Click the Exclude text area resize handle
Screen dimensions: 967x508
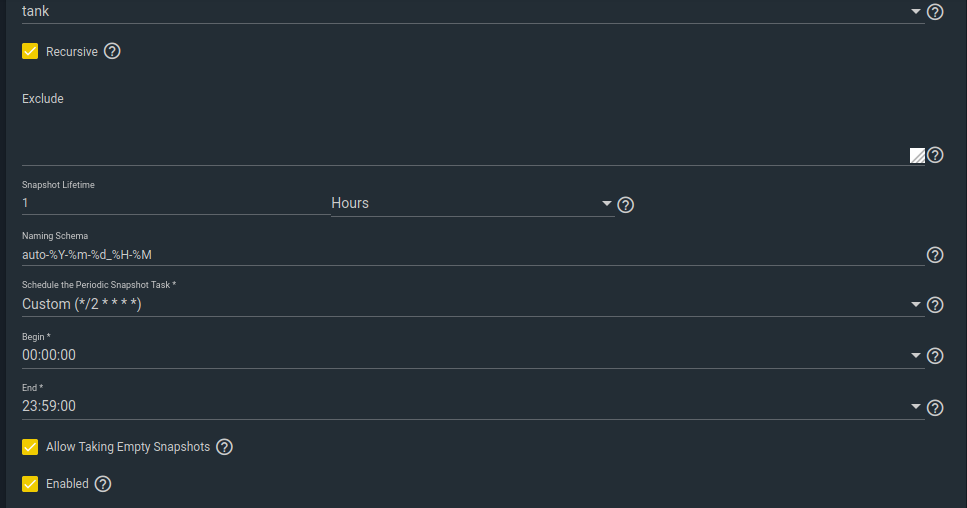tap(917, 155)
